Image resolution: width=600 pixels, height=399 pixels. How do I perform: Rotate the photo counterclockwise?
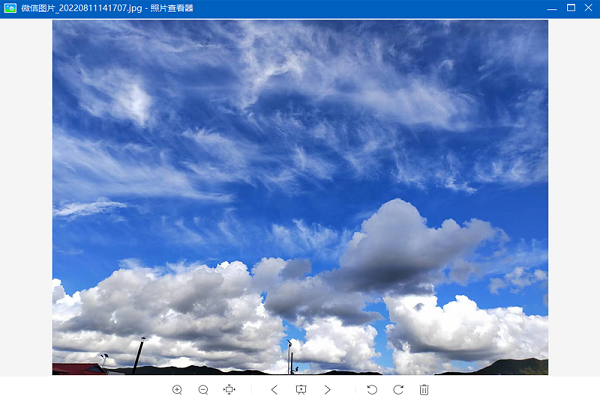pyautogui.click(x=372, y=389)
